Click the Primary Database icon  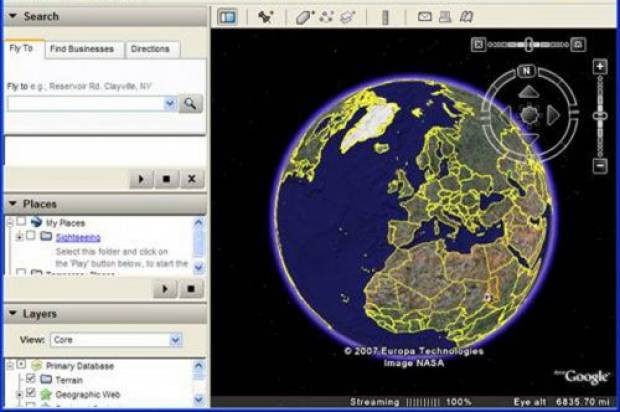click(36, 365)
